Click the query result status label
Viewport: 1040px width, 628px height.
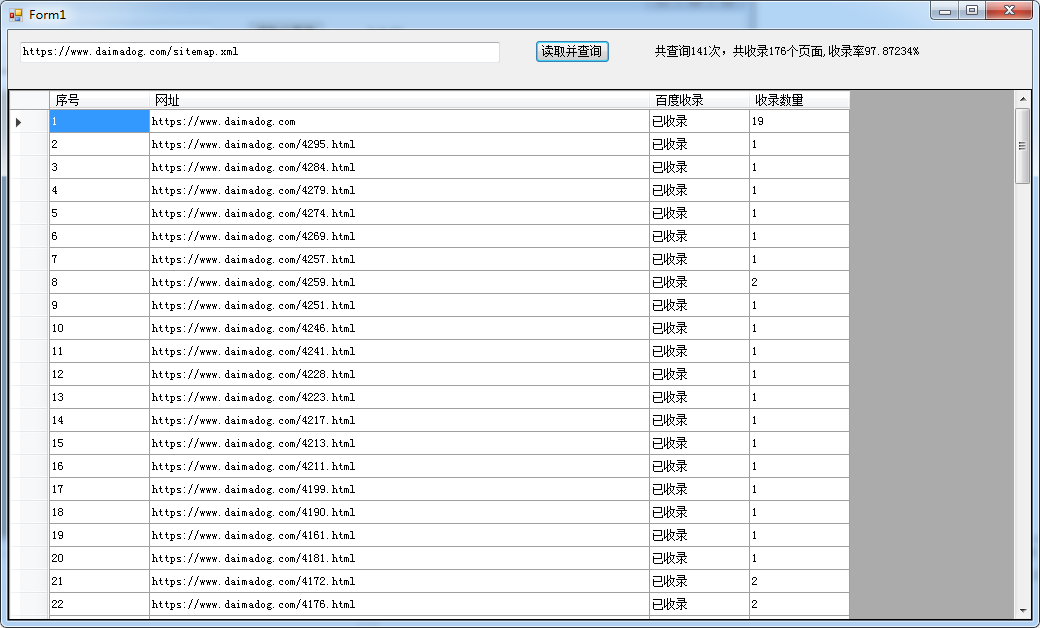tap(787, 51)
